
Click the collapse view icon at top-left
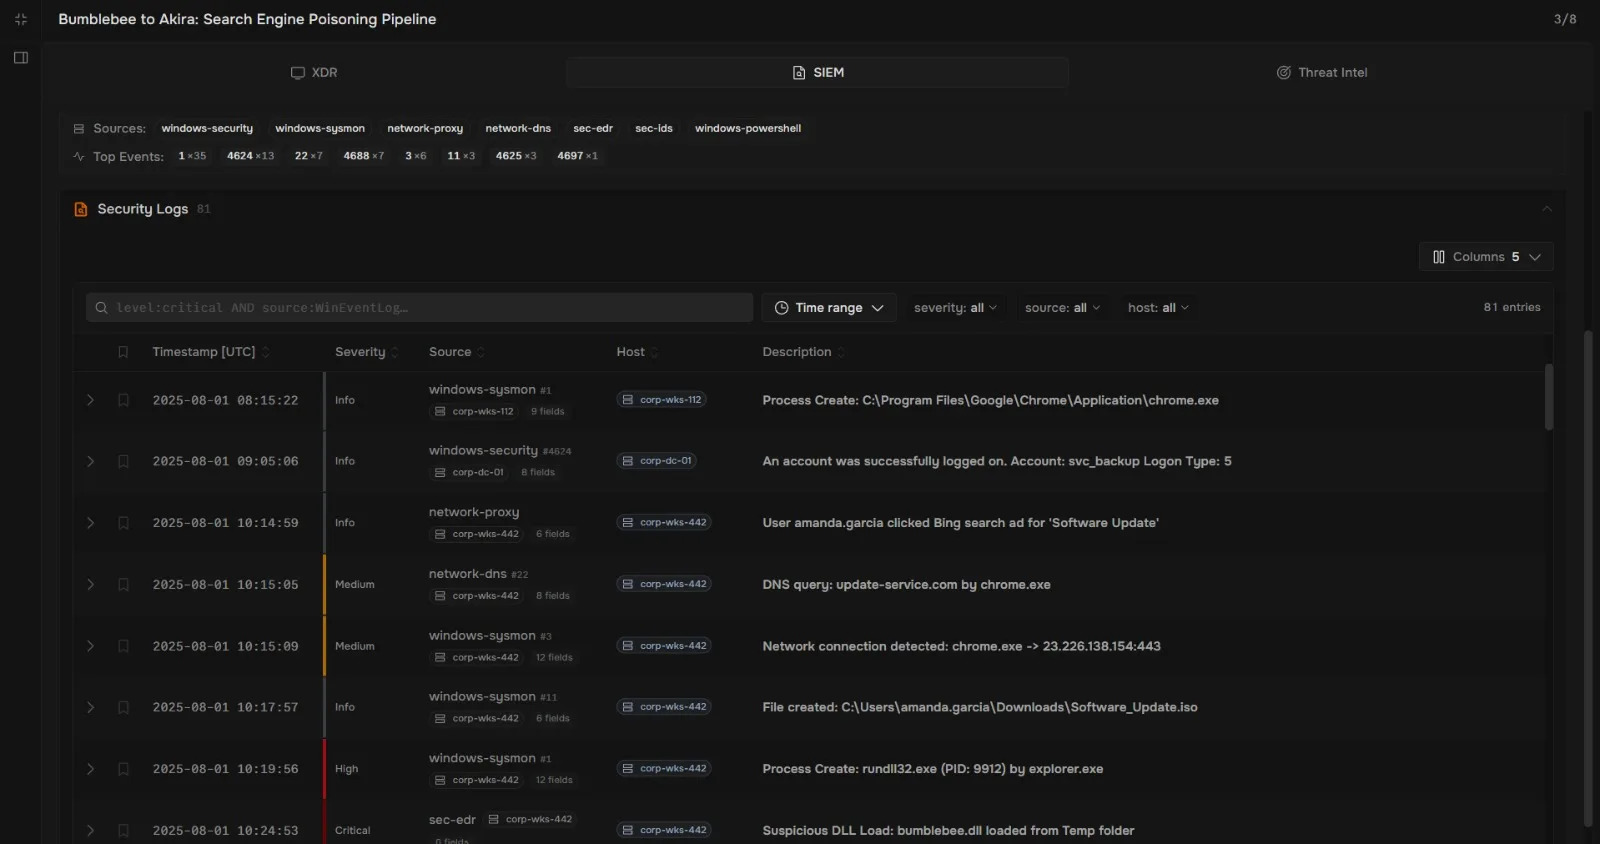21,19
